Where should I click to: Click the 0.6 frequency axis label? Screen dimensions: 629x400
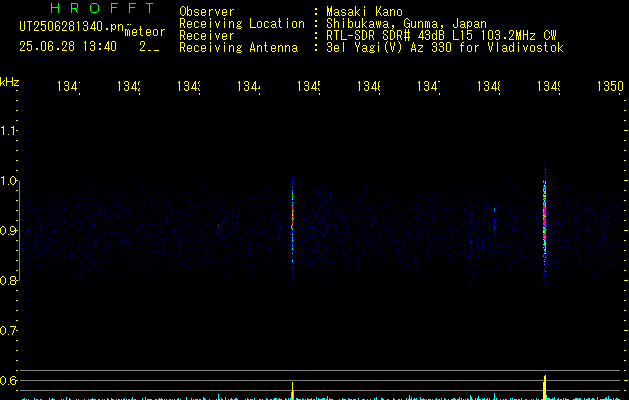(x=8, y=380)
